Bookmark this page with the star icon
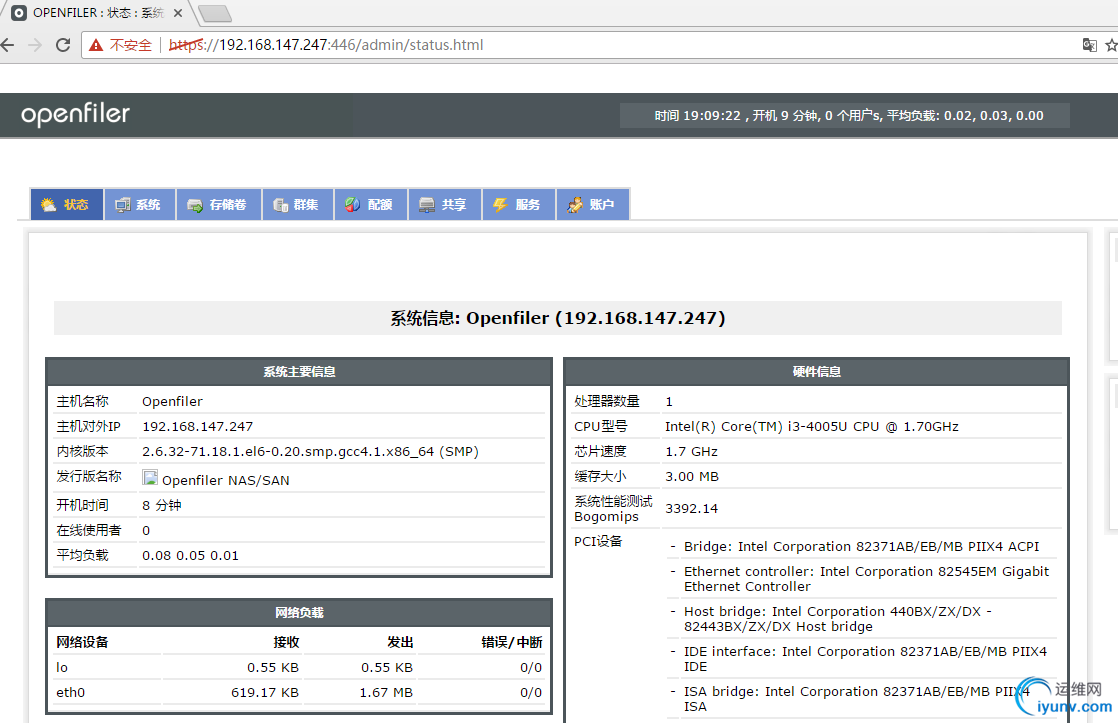Screen dimensions: 1118x723 point(1111,45)
